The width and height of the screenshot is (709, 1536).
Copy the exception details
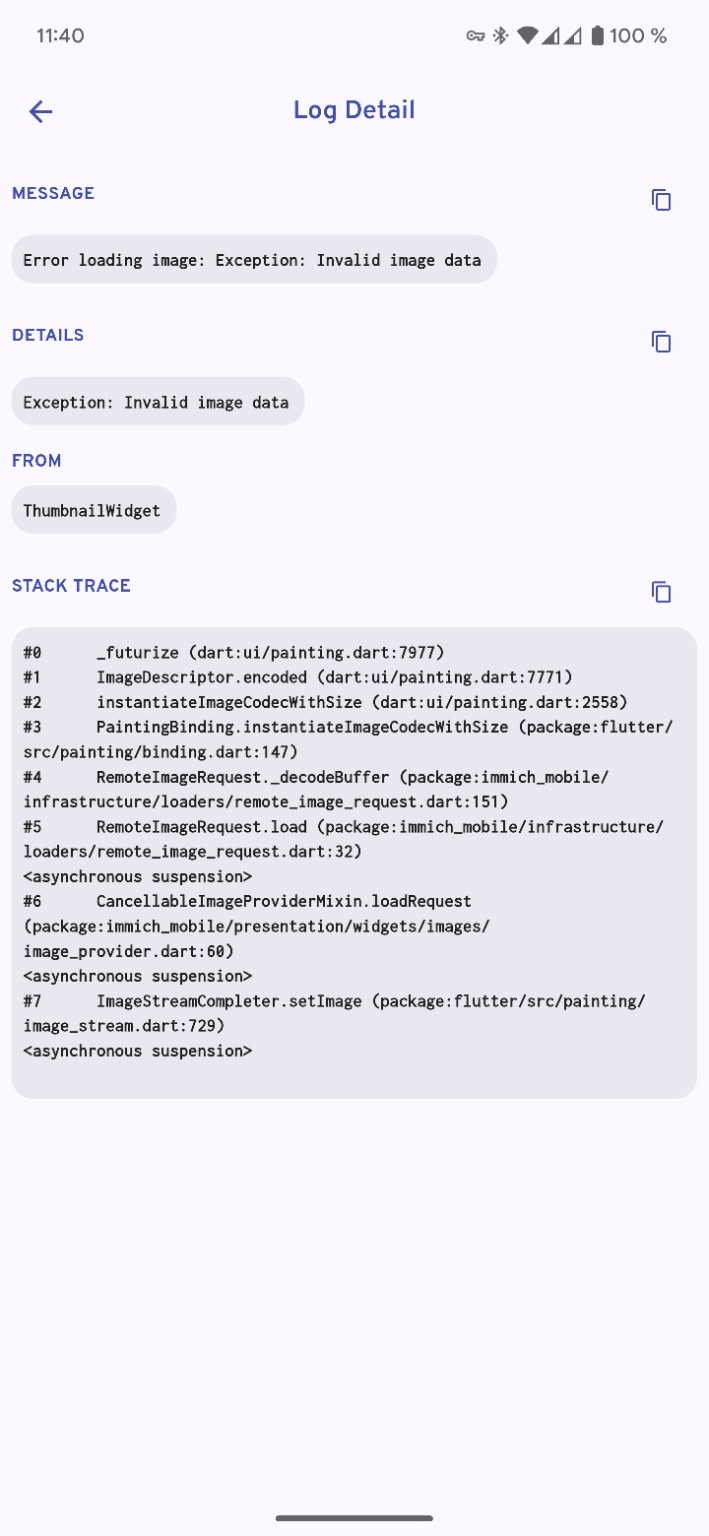[x=661, y=342]
